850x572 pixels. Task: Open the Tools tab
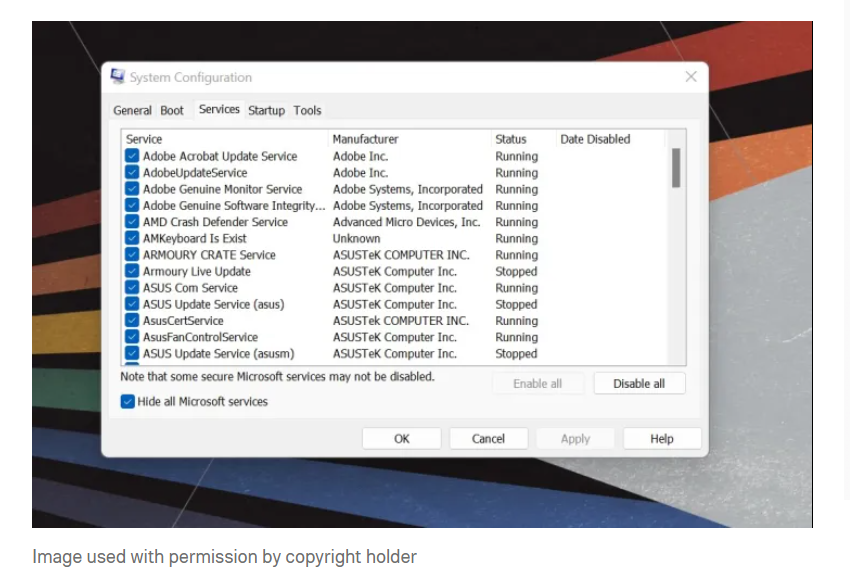[x=307, y=111]
